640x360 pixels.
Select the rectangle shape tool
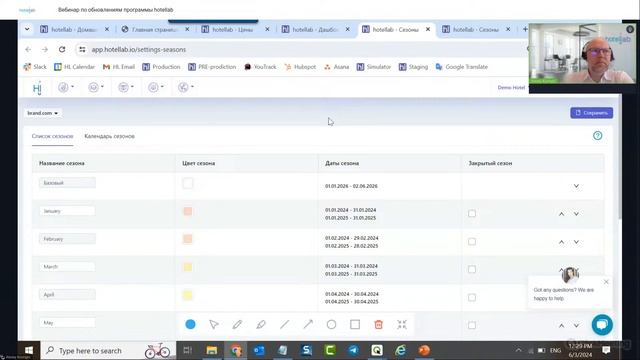355,324
